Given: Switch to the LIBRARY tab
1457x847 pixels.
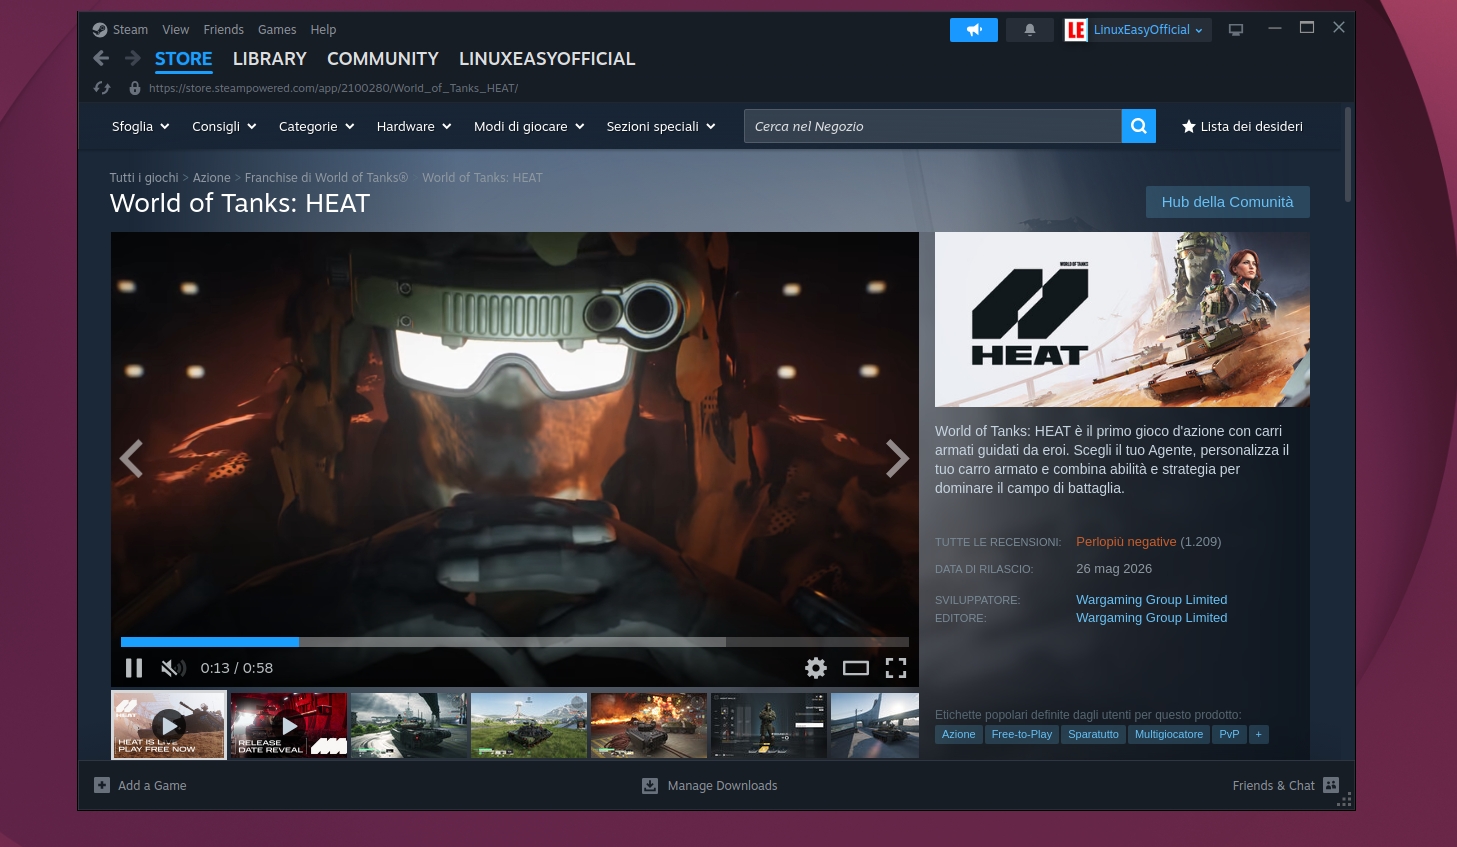Looking at the screenshot, I should [269, 59].
